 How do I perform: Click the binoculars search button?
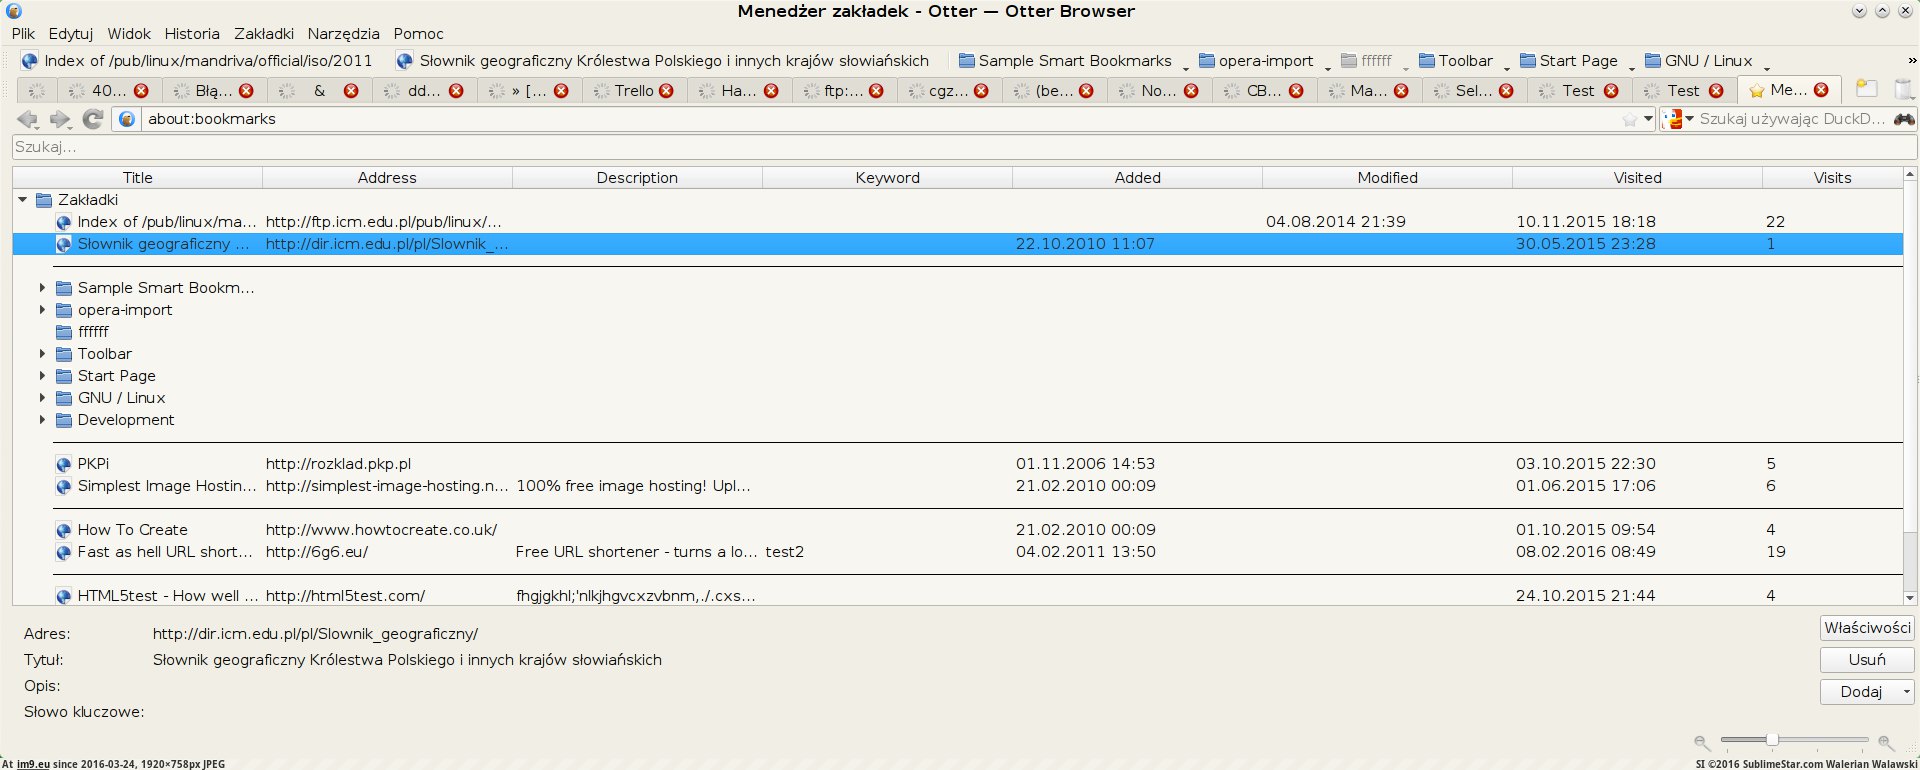[x=1904, y=119]
